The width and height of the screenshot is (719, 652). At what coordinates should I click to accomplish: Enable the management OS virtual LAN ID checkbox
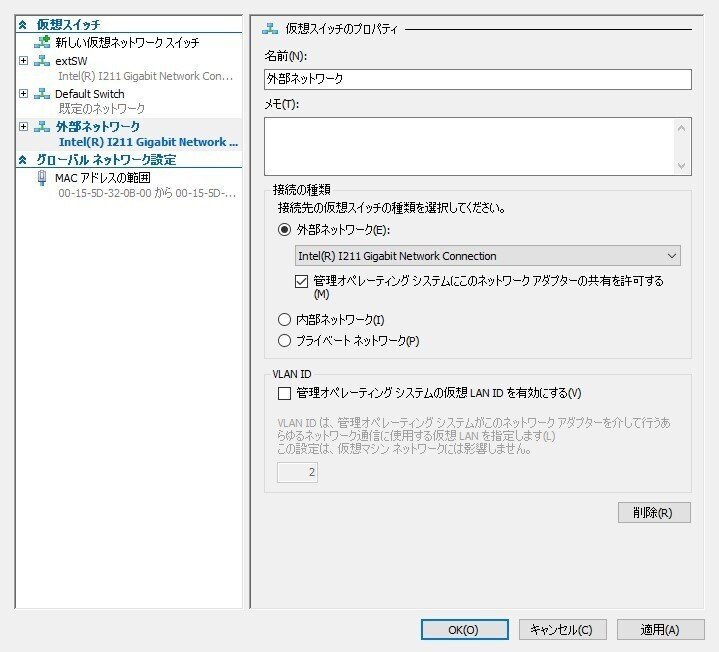pyautogui.click(x=284, y=393)
